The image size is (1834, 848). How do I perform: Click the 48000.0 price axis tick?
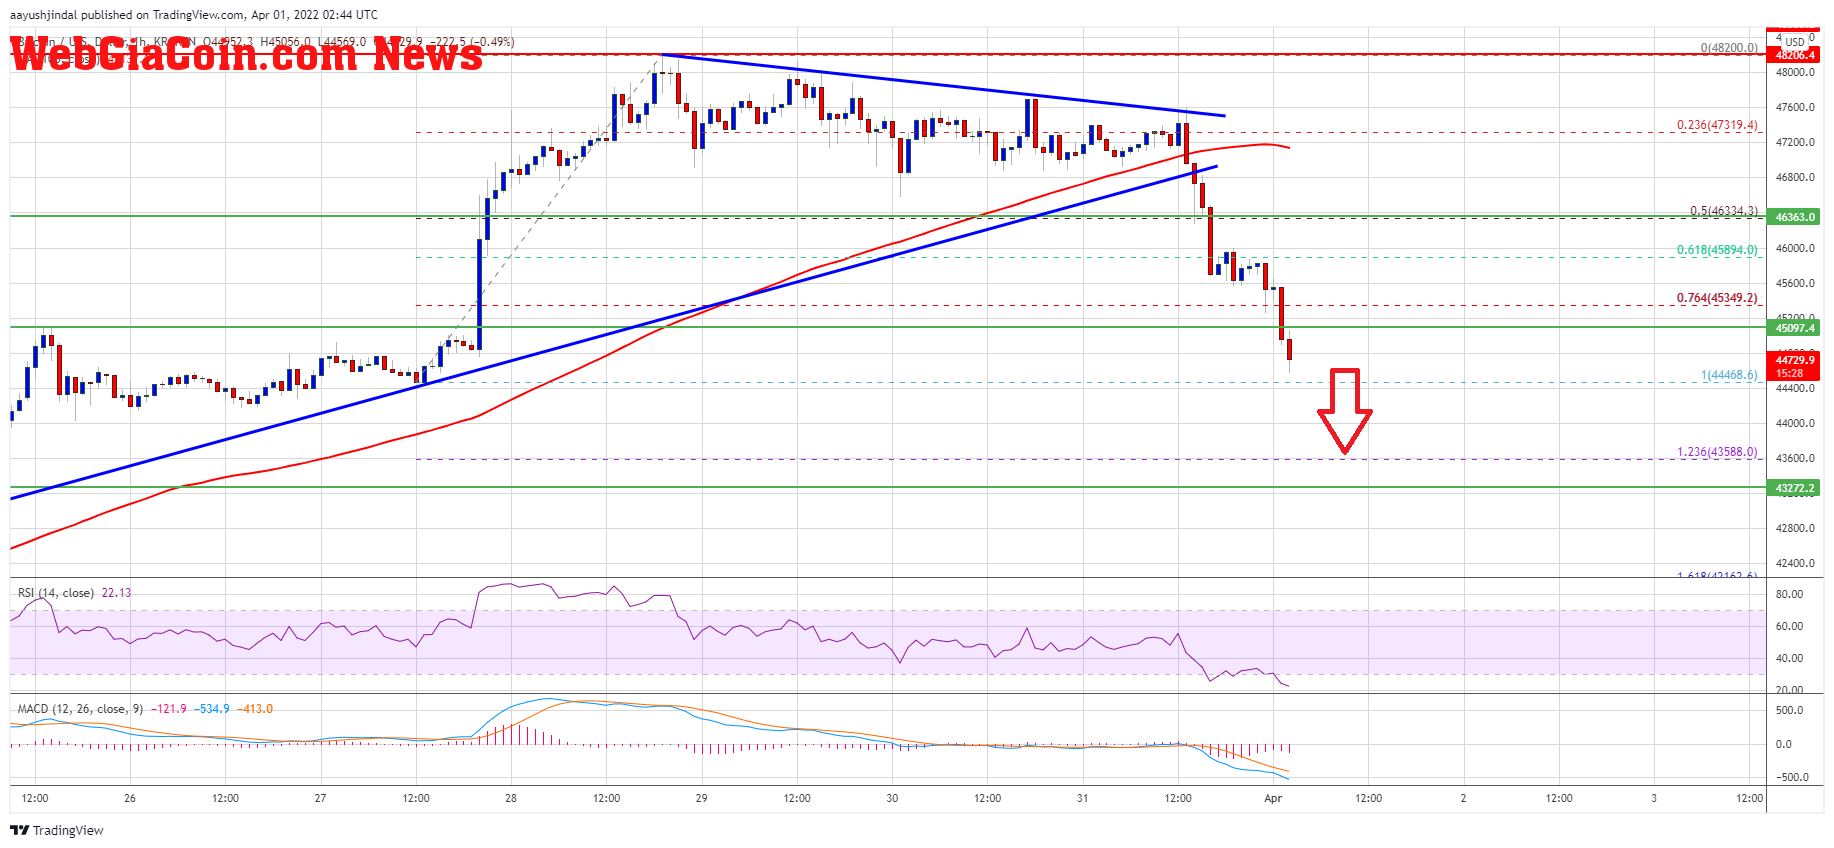click(x=1795, y=72)
